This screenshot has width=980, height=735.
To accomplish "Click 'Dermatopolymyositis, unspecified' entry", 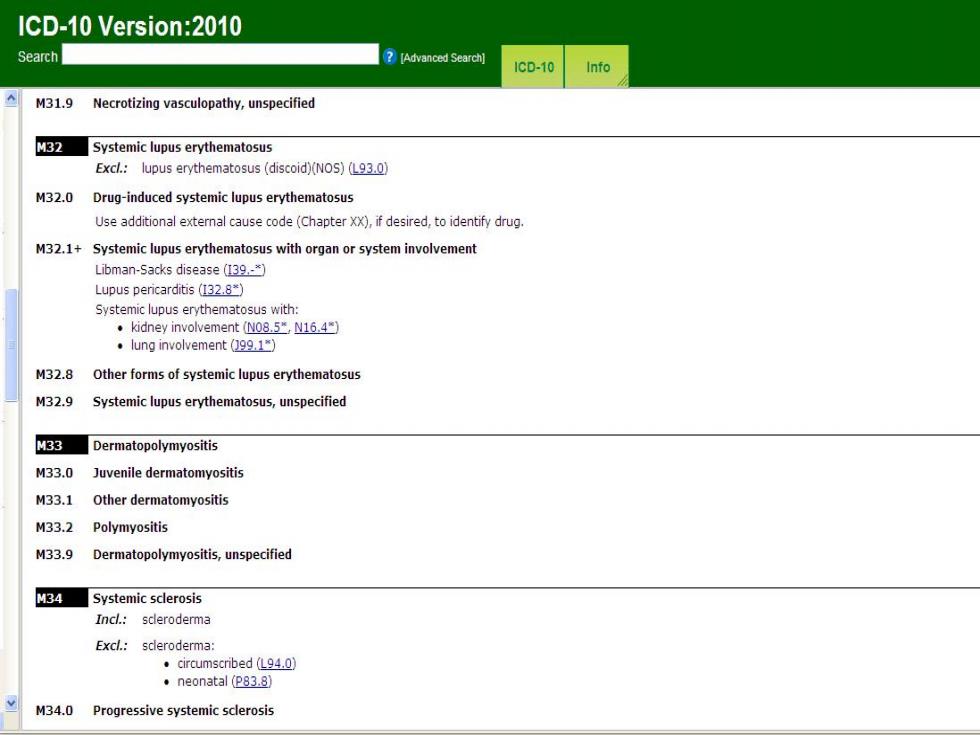I will tap(192, 554).
